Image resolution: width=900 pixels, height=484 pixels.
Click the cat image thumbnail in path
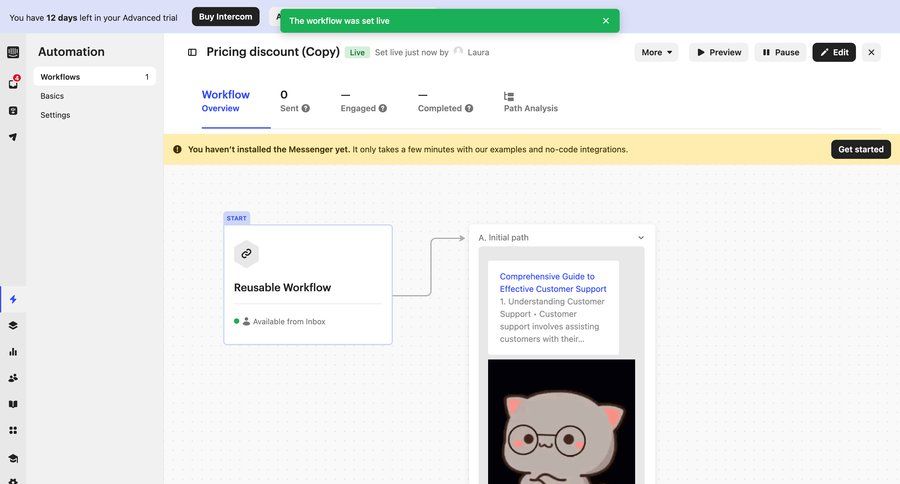[x=561, y=421]
